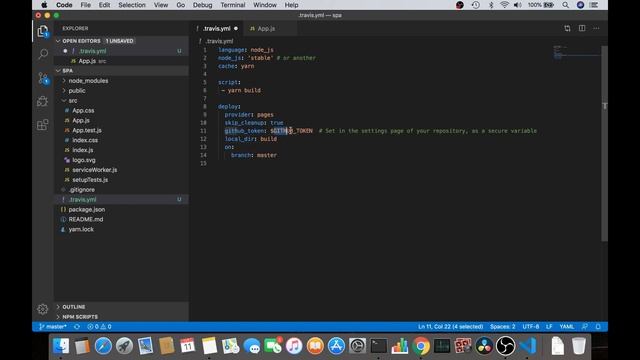Open the Manage gear menu
The height and width of the screenshot is (360, 640).
pyautogui.click(x=42, y=309)
